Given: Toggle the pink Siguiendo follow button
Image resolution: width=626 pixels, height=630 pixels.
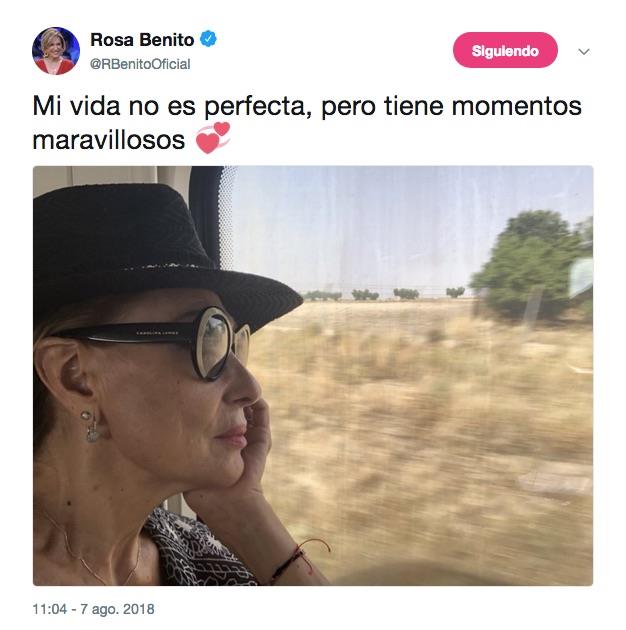Looking at the screenshot, I should click(x=505, y=51).
